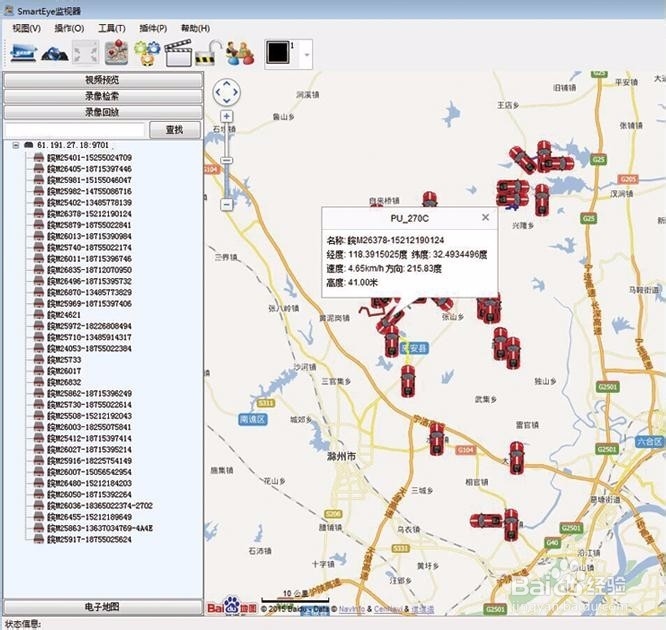
Task: Switch to the 电子地图 panel
Action: [102, 607]
